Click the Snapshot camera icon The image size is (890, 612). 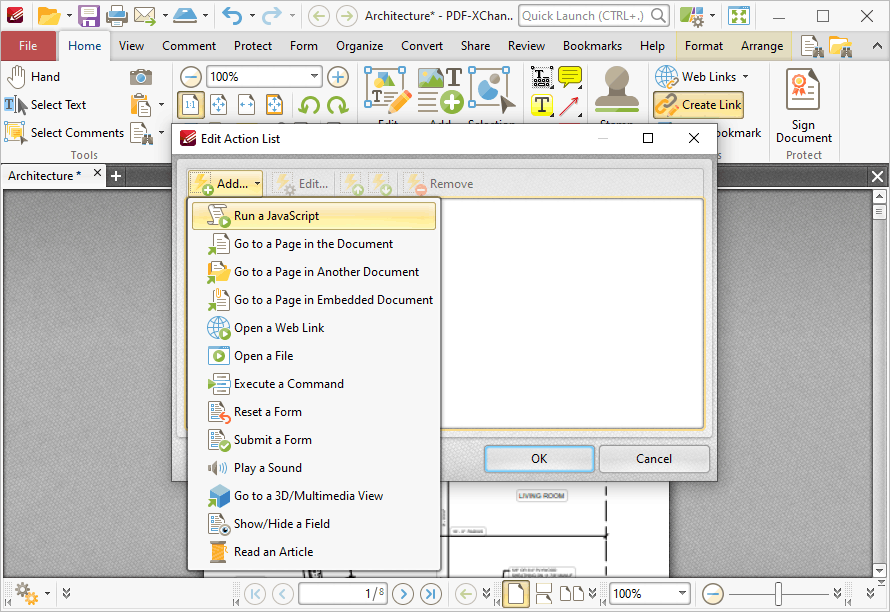141,77
